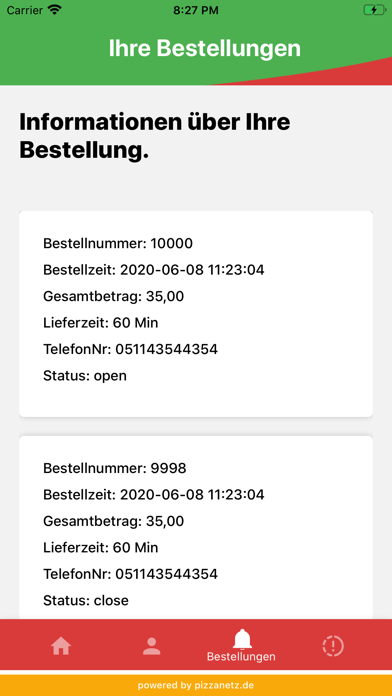Viewport: 392px width, 696px height.
Task: Open the powered by pizzanetz.de link
Action: coord(196,685)
